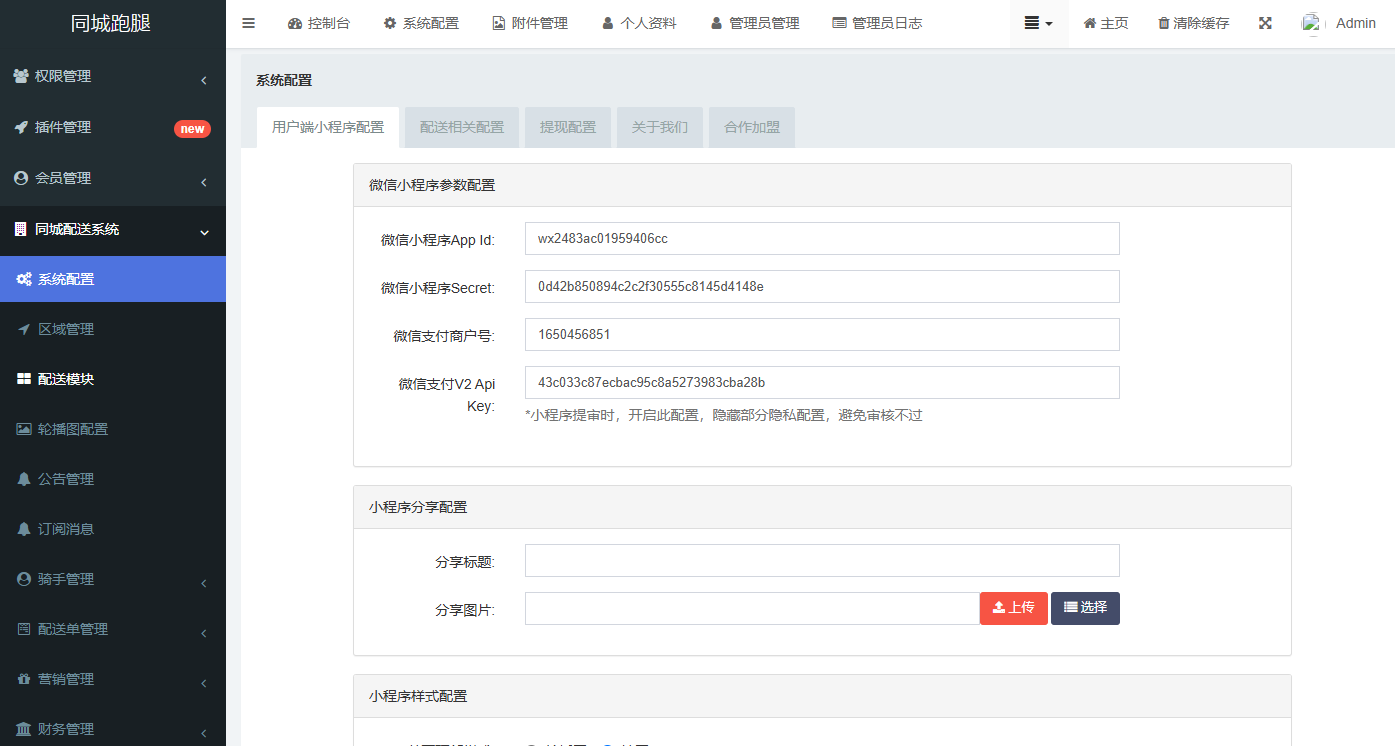Switch to the 配送相关配置 tab

(x=462, y=128)
